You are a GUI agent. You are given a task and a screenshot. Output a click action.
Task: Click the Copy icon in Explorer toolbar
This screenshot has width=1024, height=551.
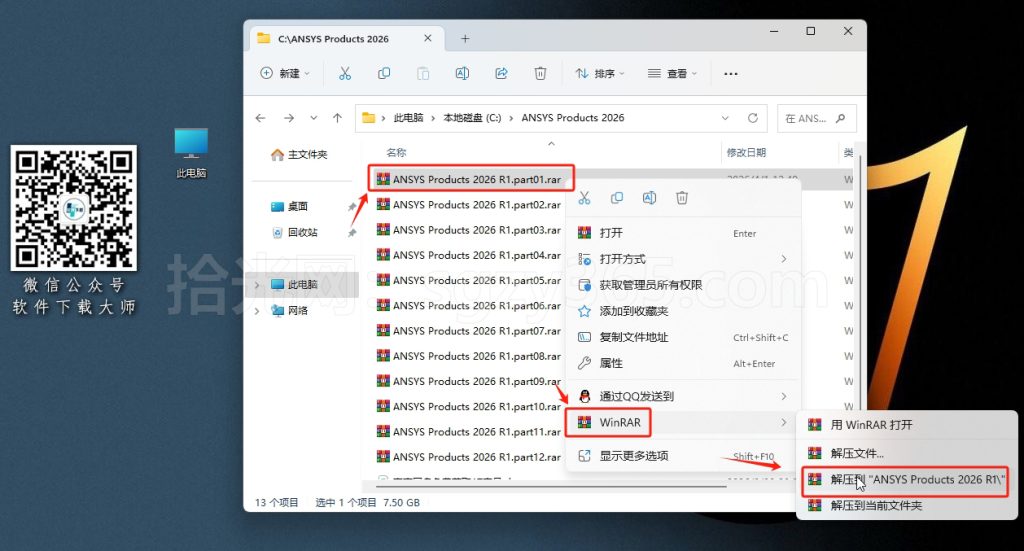coord(384,74)
